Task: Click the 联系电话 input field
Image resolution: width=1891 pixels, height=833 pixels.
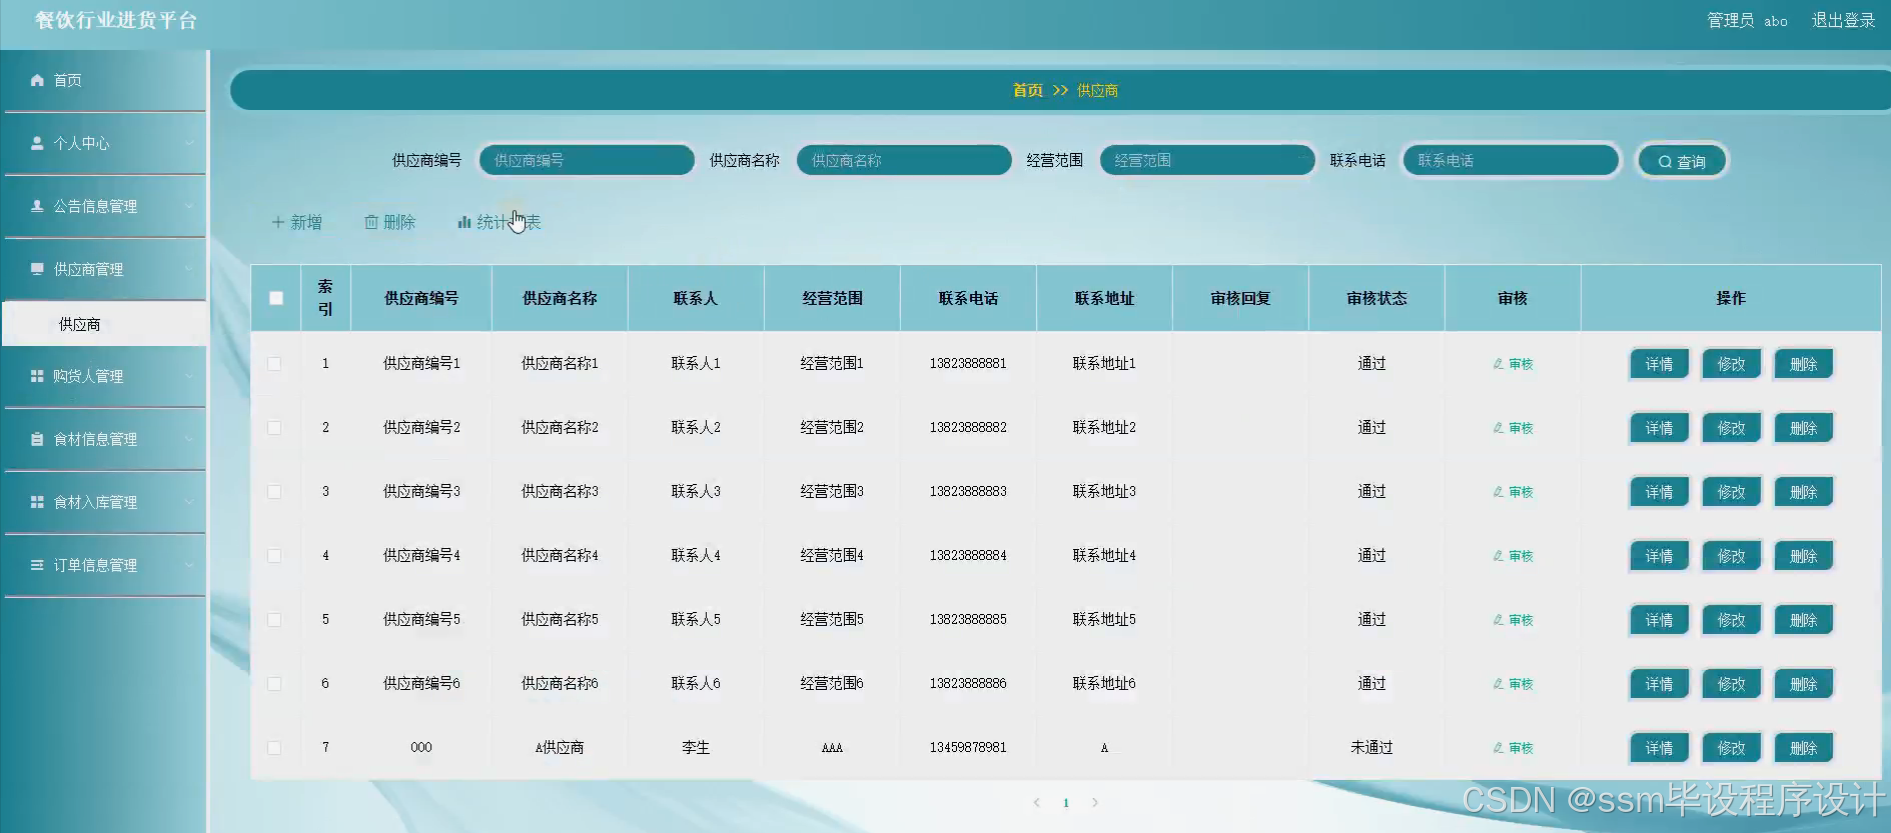Action: (x=1511, y=160)
